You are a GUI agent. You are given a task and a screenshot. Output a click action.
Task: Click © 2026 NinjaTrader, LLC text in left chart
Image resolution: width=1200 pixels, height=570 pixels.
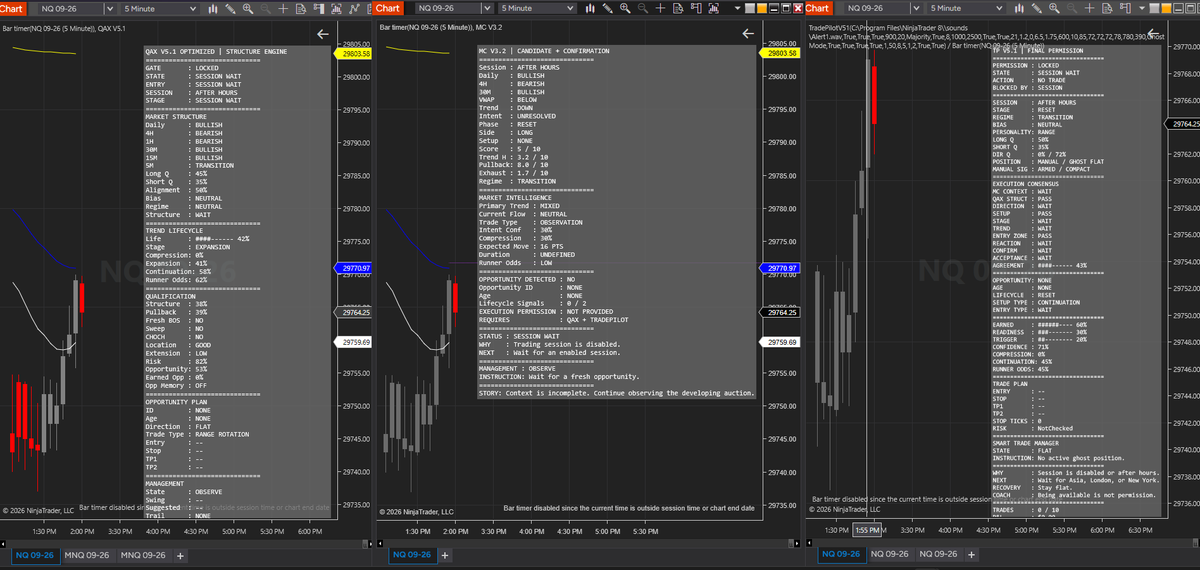point(38,510)
